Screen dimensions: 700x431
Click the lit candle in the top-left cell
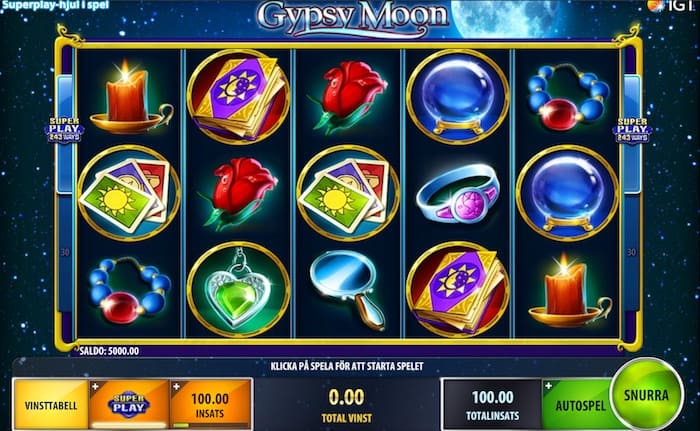tap(129, 97)
